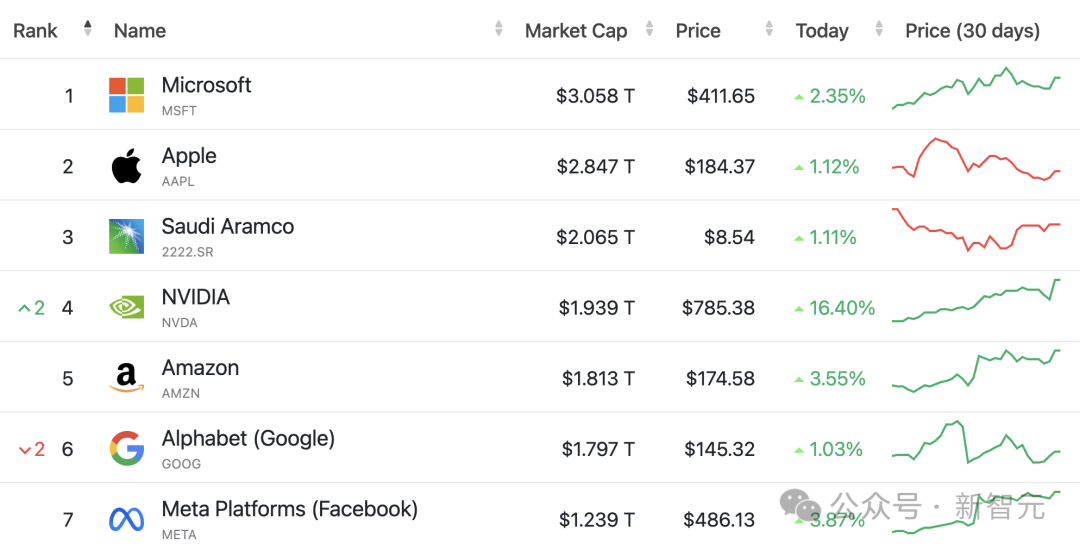Toggle sort arrows beside Price column
Viewport: 1080px width, 550px height.
tap(769, 28)
